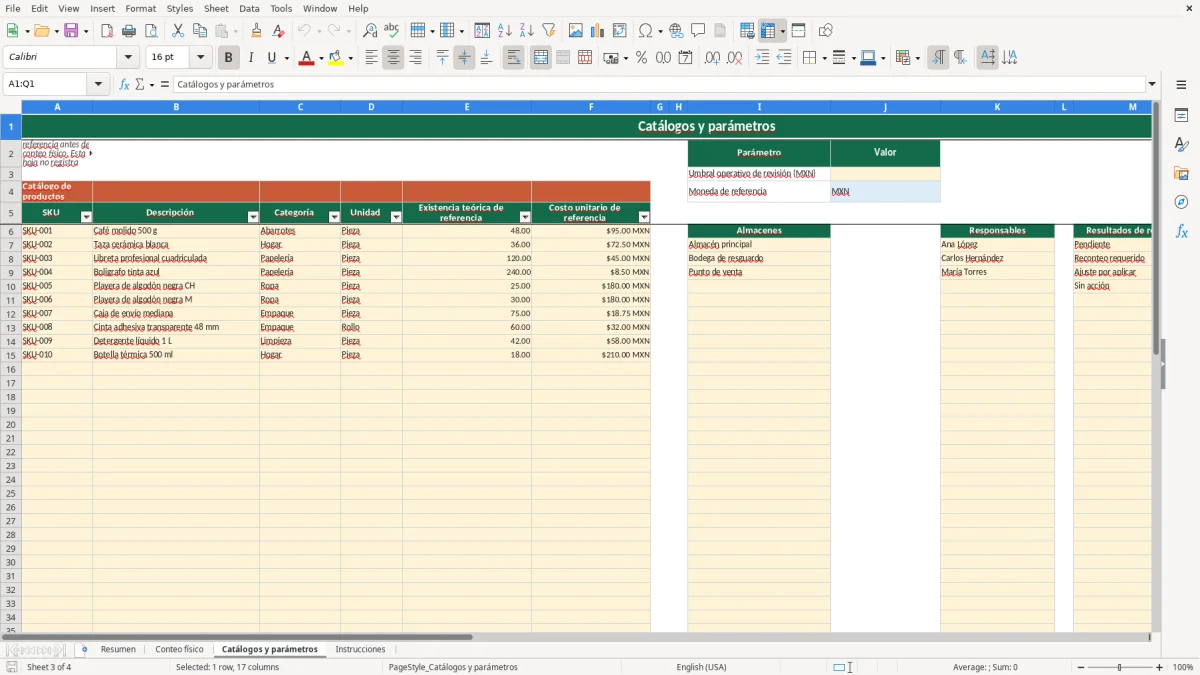1200x675 pixels.
Task: Open sidebar Functions panel
Action: click(x=1181, y=232)
